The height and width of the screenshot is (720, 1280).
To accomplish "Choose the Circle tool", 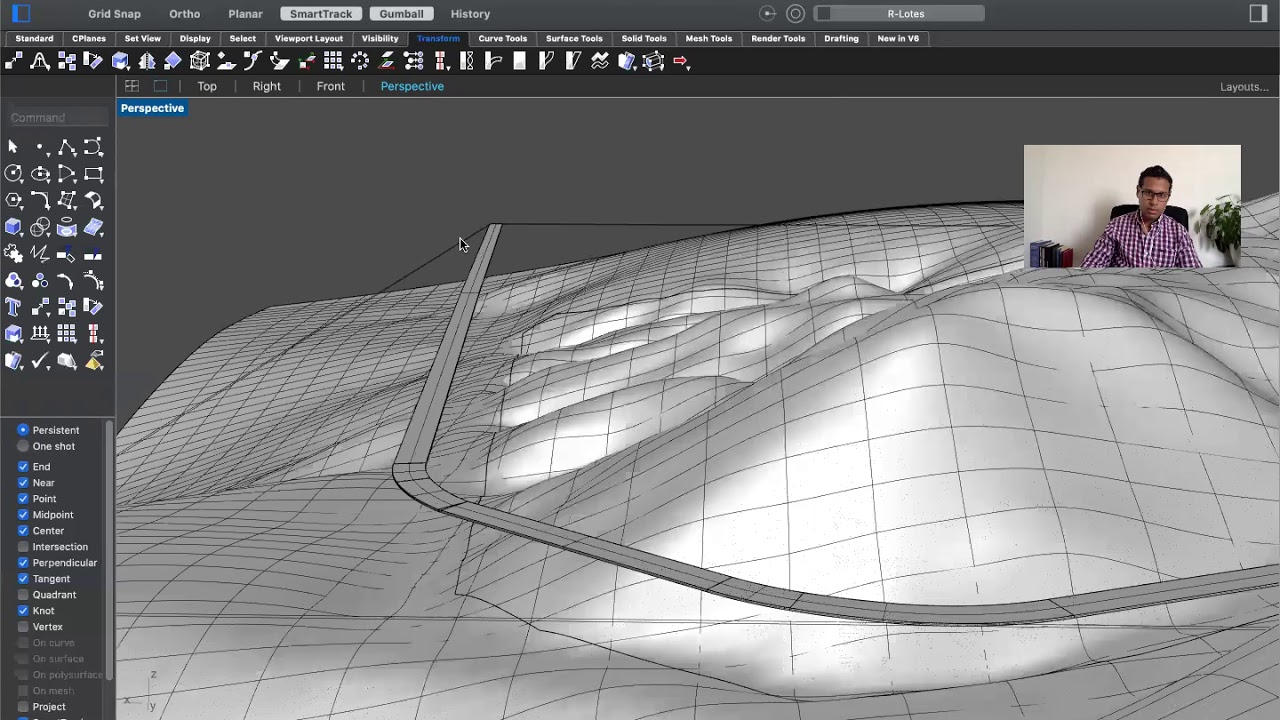I will [14, 174].
